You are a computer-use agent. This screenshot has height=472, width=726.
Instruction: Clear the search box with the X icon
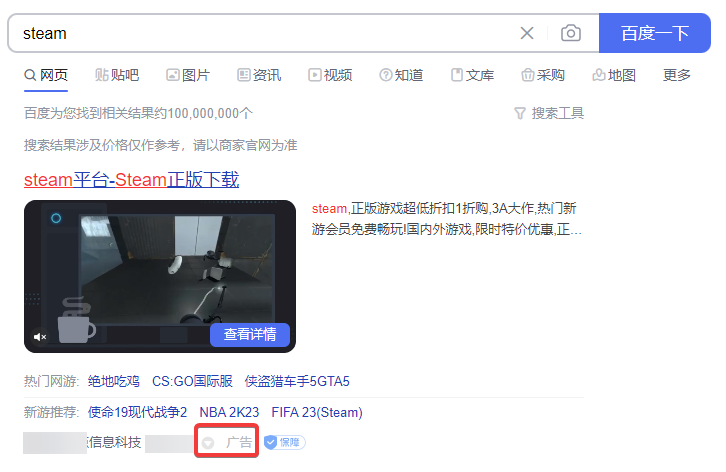click(x=526, y=33)
